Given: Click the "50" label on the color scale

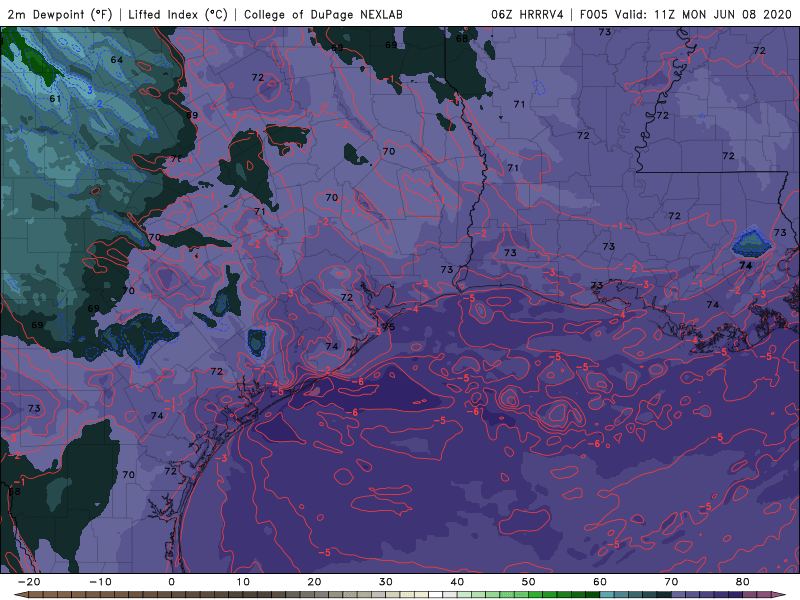Looking at the screenshot, I should point(529,582).
